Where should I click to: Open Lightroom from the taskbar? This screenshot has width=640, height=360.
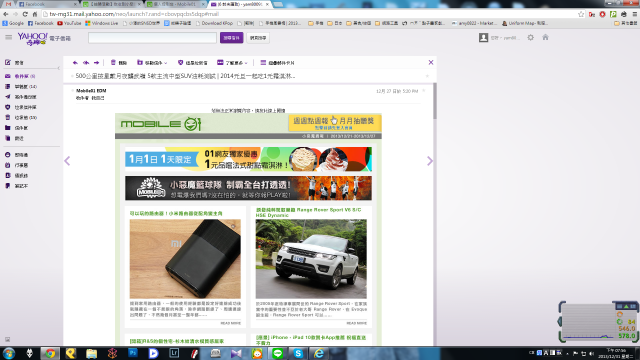pyautogui.click(x=174, y=353)
